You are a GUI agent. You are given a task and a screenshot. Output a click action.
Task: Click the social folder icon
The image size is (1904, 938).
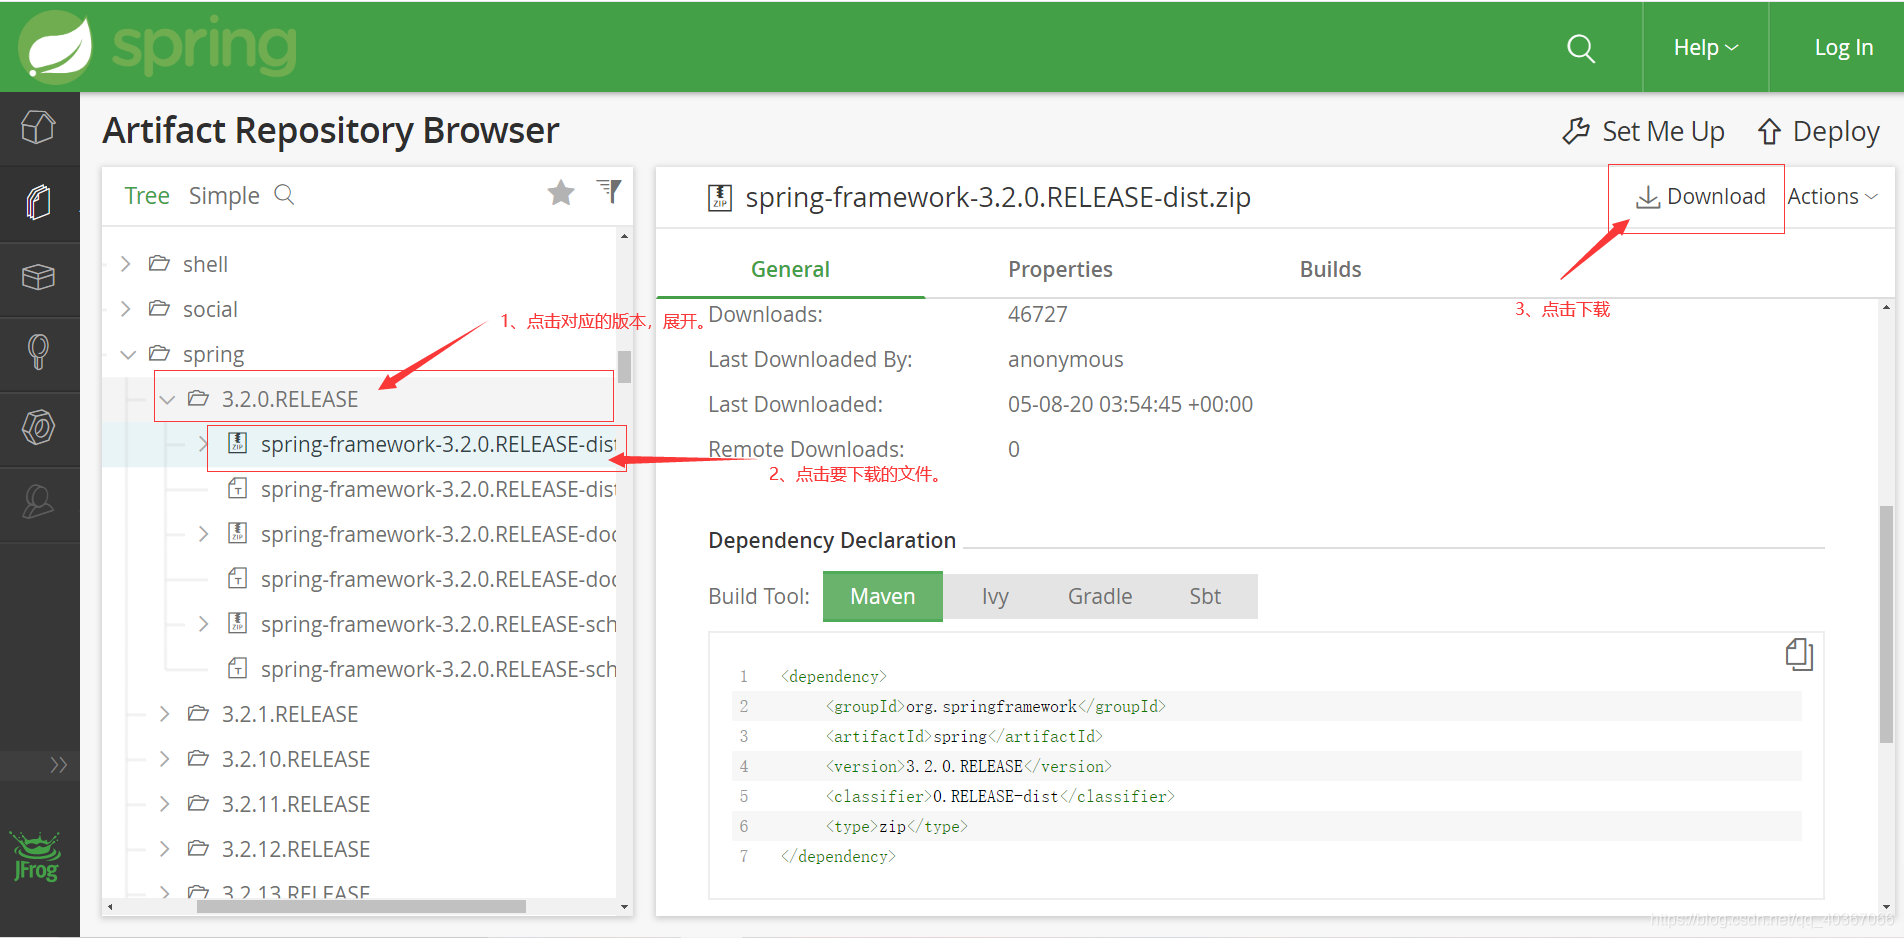coord(159,309)
